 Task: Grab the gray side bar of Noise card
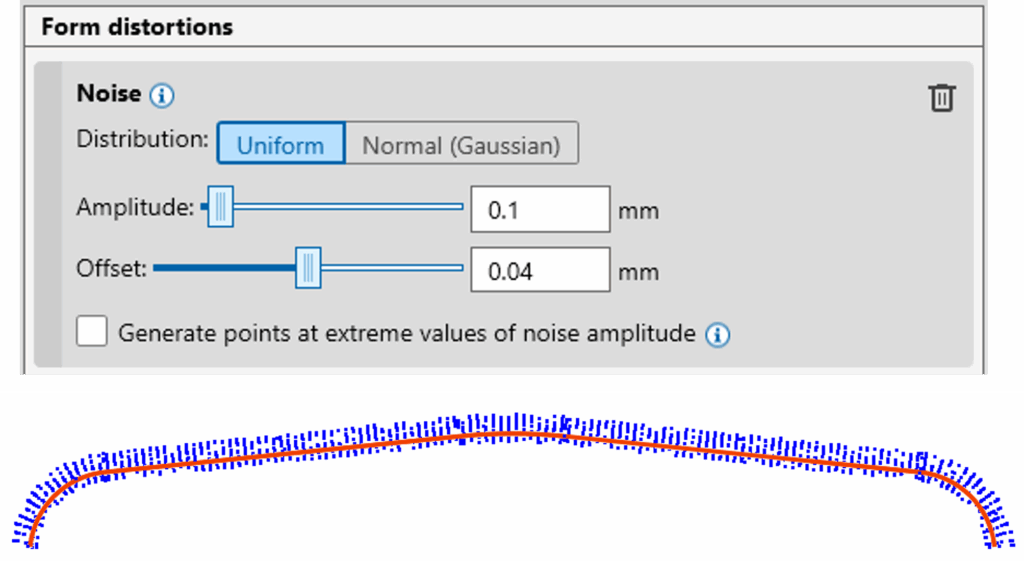coord(48,214)
